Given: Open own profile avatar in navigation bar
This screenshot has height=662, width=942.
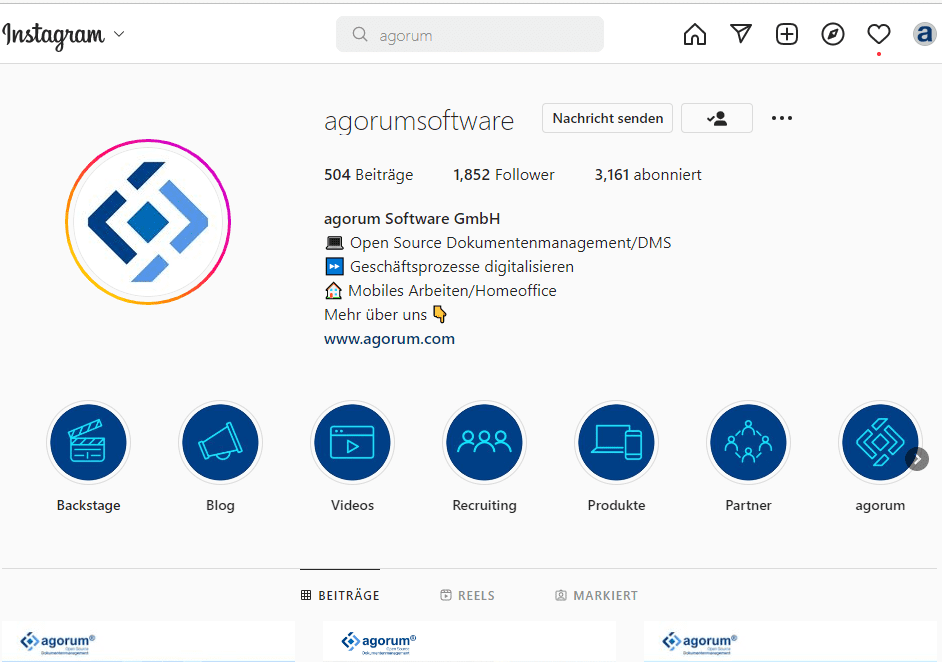Looking at the screenshot, I should pos(924,34).
